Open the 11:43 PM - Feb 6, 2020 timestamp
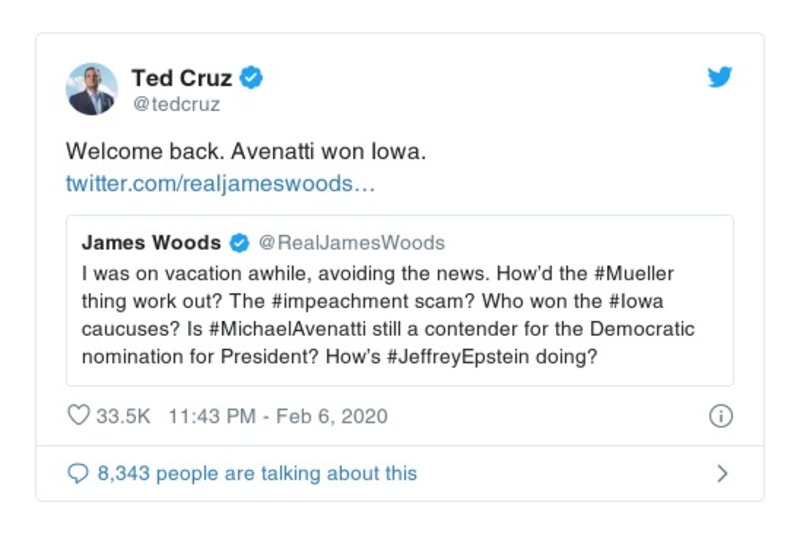 tap(272, 416)
